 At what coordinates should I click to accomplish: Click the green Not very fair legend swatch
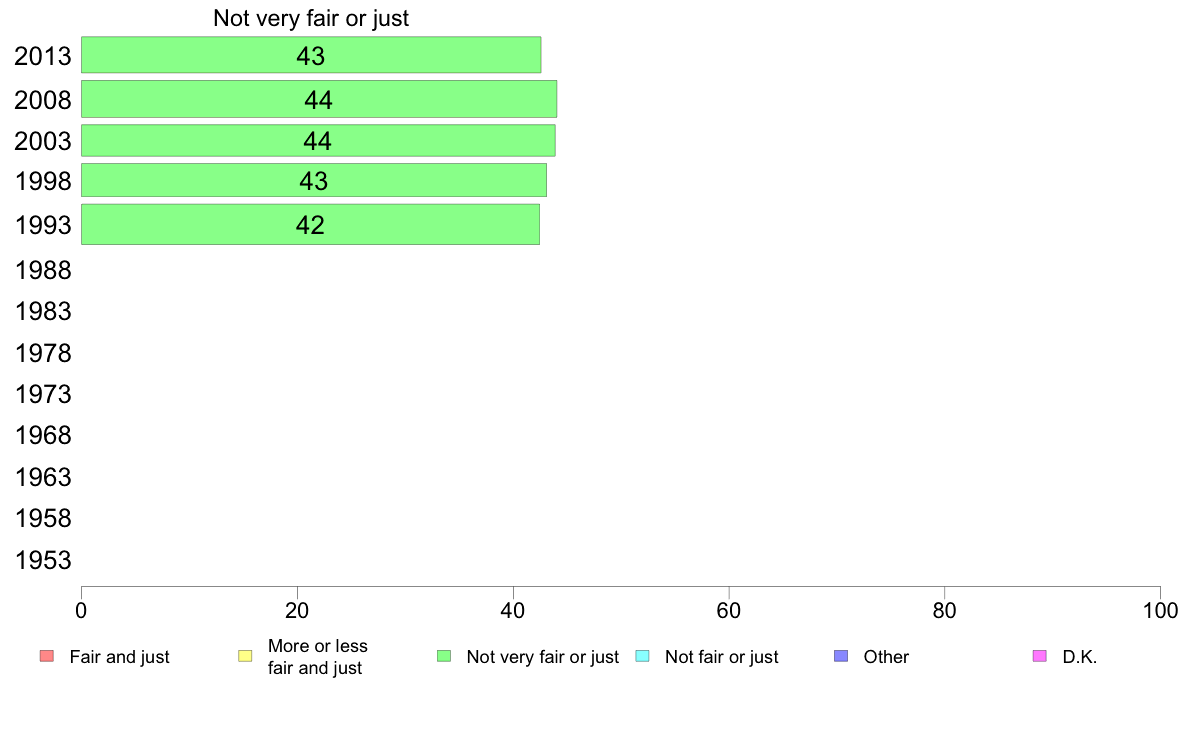tap(444, 656)
